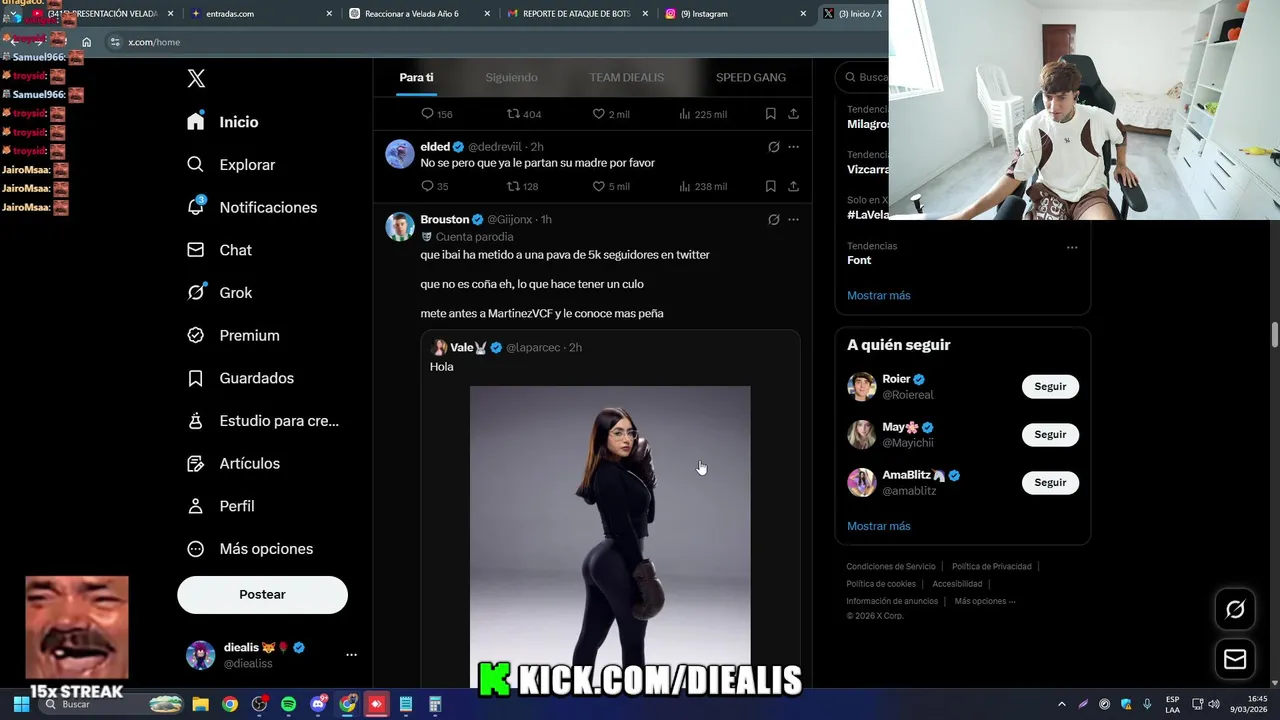Show hidden system tray icons
The height and width of the screenshot is (720, 1280).
point(1061,704)
